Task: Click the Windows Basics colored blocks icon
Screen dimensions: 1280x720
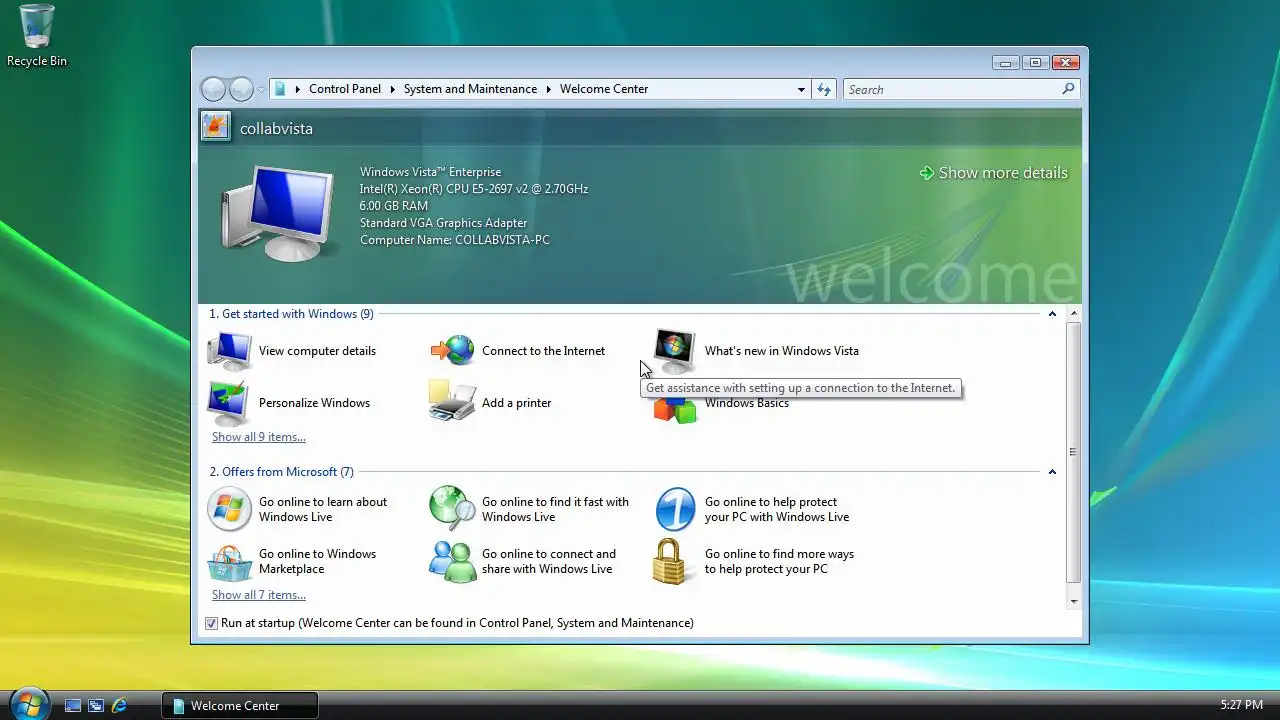Action: coord(675,411)
